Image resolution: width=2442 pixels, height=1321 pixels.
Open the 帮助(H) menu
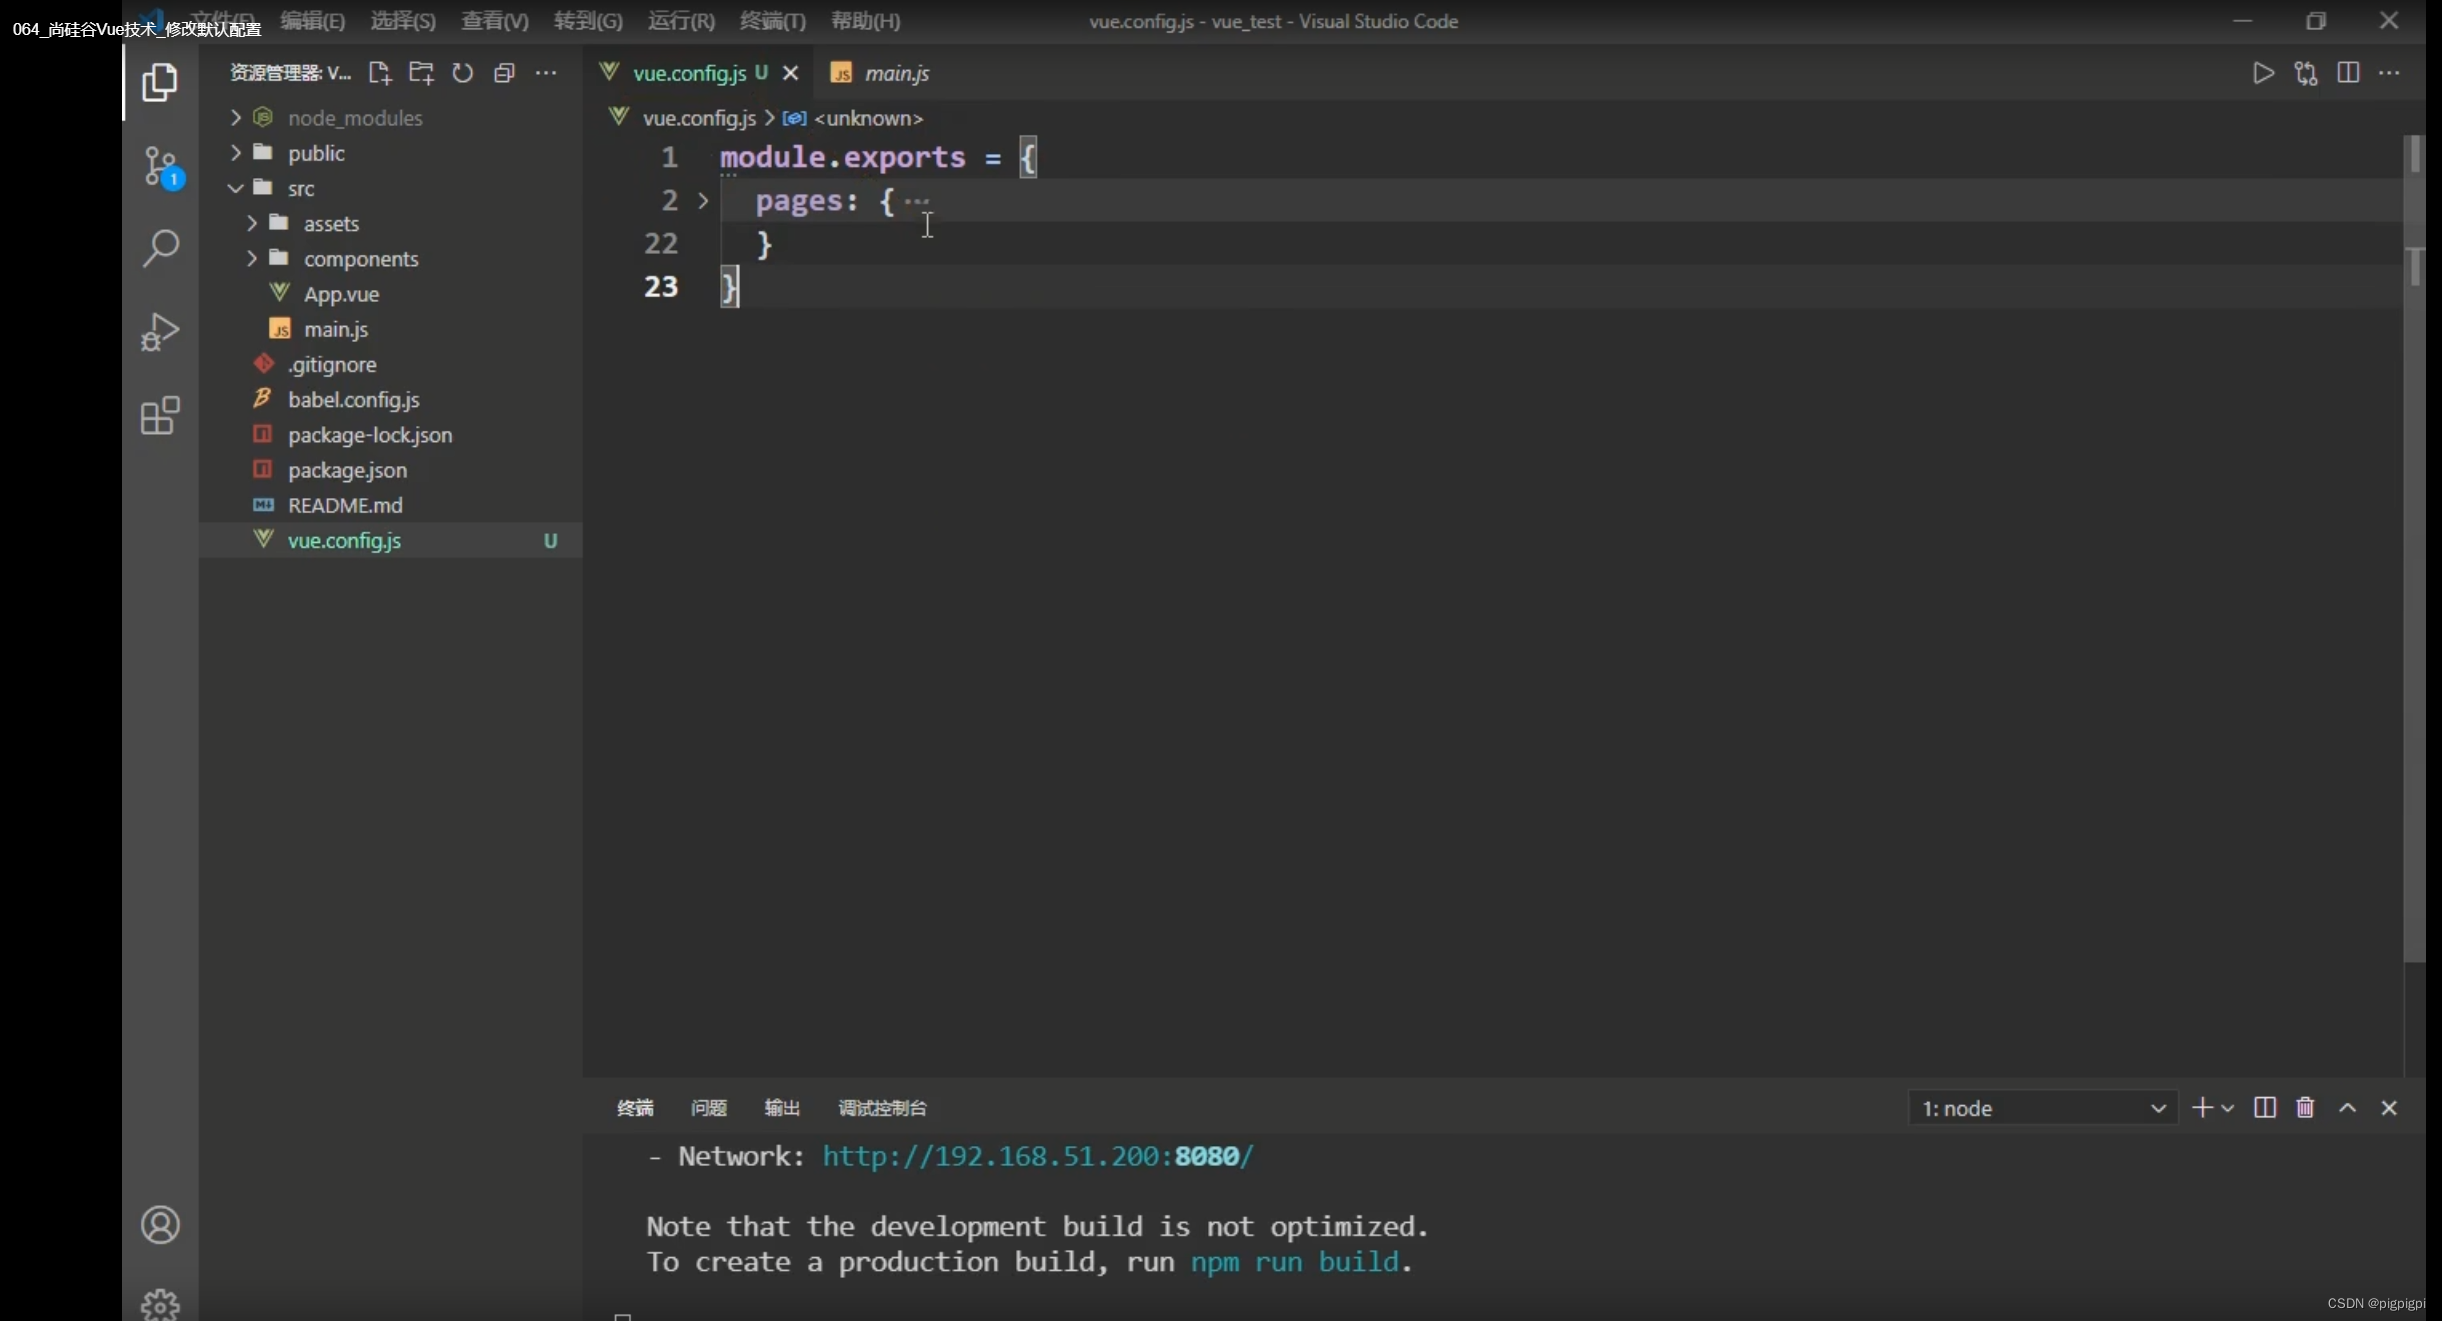point(865,20)
